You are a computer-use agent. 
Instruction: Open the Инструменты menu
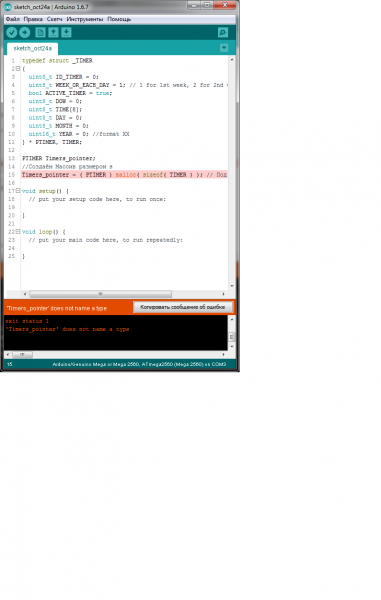click(x=85, y=19)
